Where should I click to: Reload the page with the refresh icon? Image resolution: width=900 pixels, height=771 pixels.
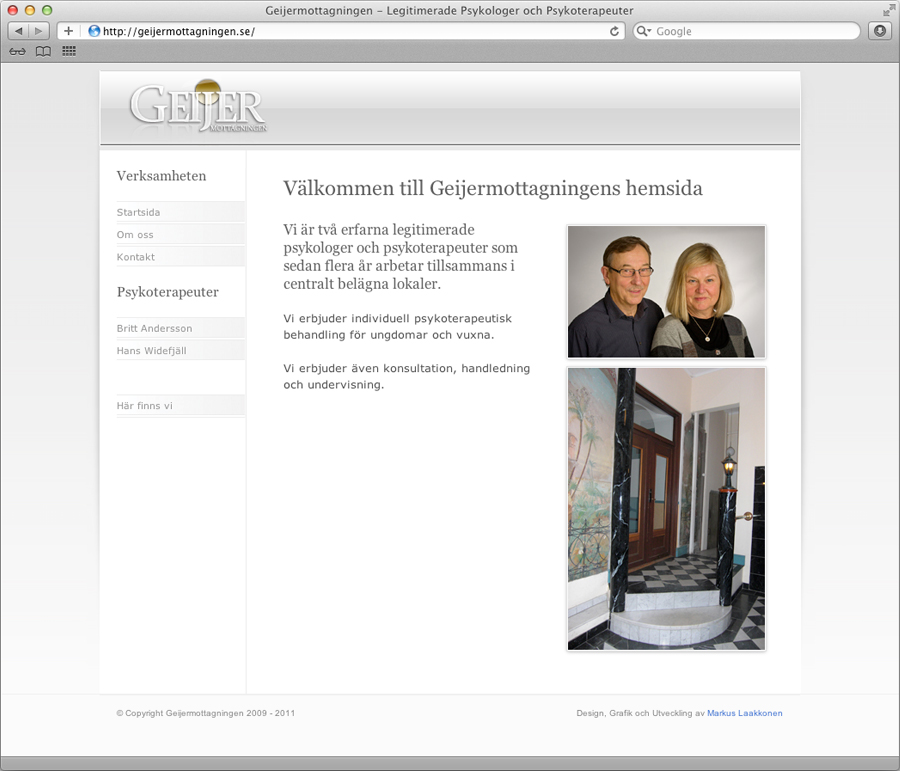coord(614,31)
